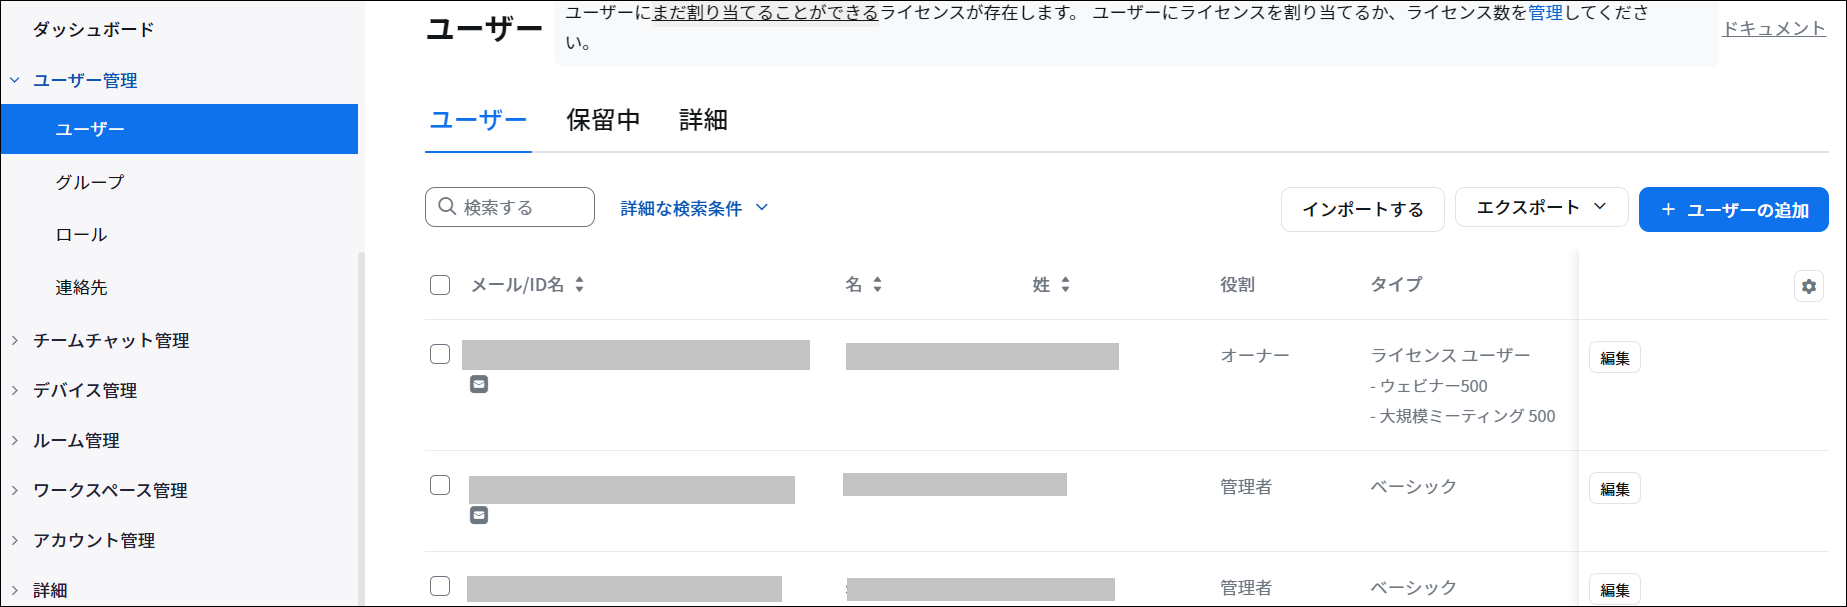Viewport: 1847px width, 607px height.
Task: Expand アカウント管理 in sidebar
Action: [x=15, y=540]
